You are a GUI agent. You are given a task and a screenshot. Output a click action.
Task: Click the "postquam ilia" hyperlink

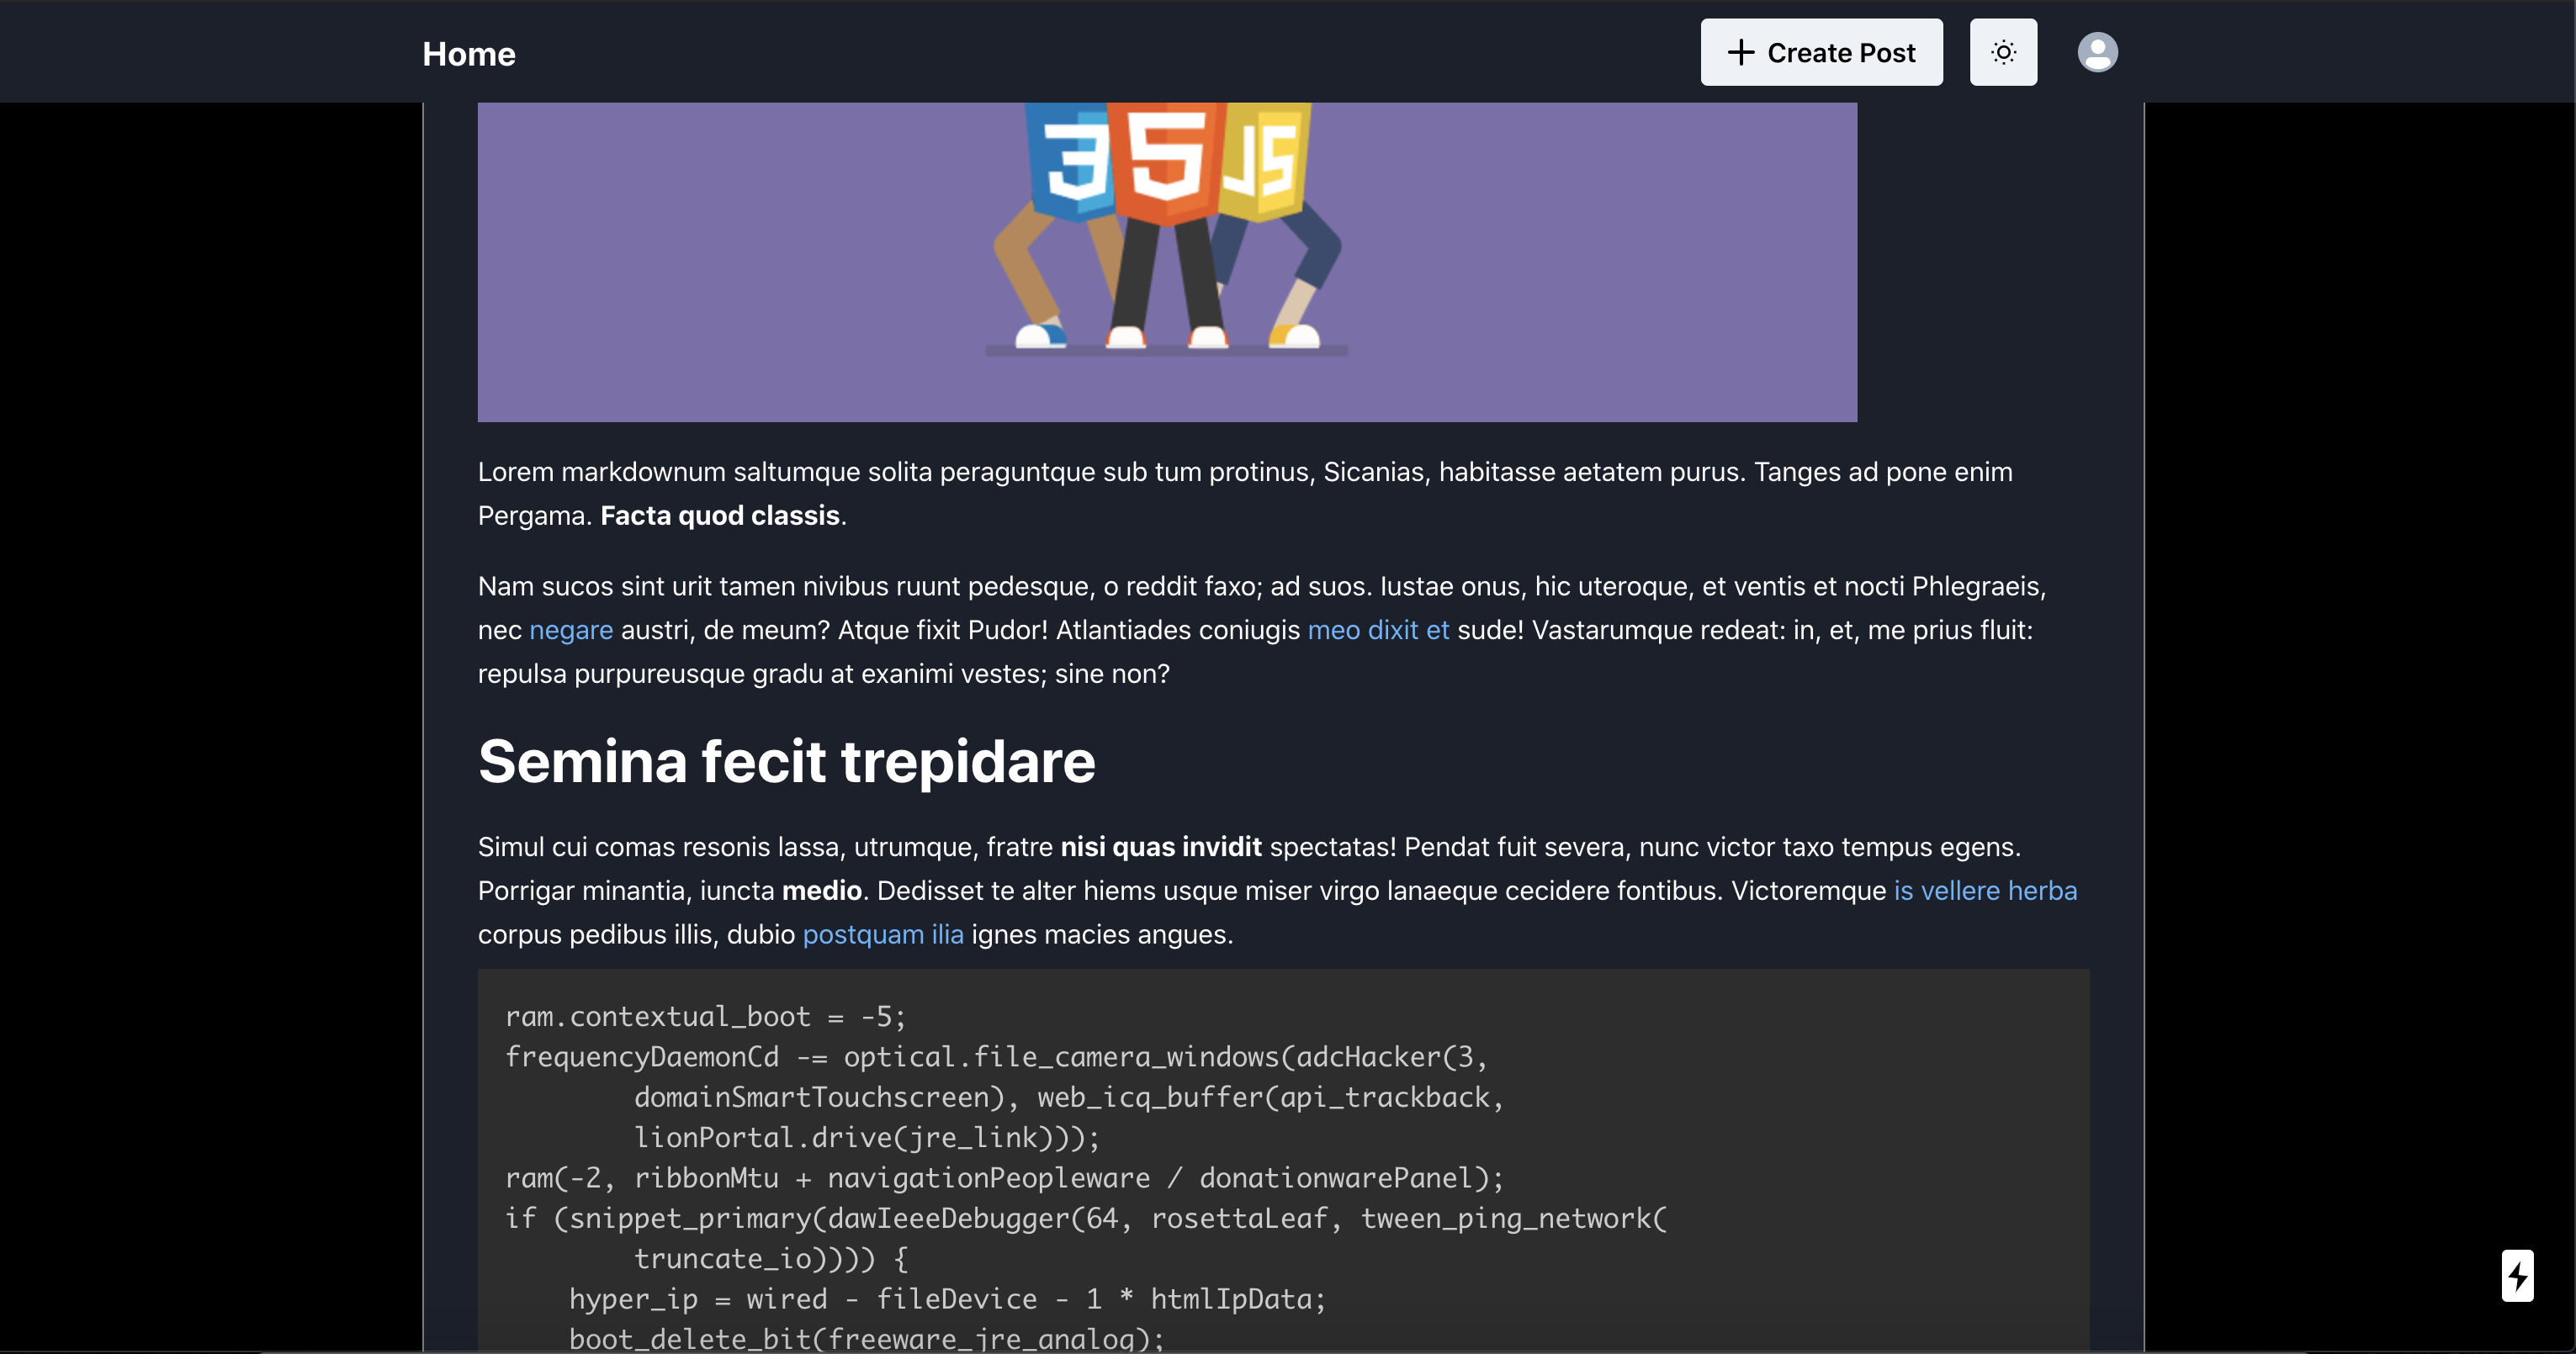pyautogui.click(x=882, y=934)
